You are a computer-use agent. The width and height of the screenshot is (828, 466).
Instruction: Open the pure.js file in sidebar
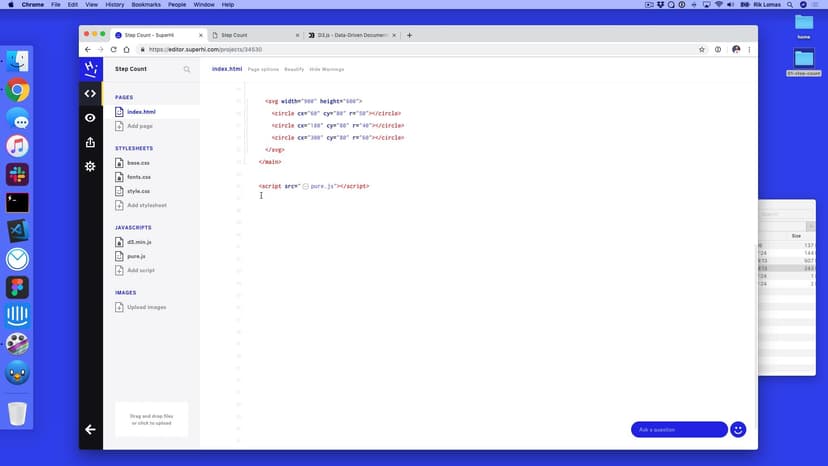[136, 256]
